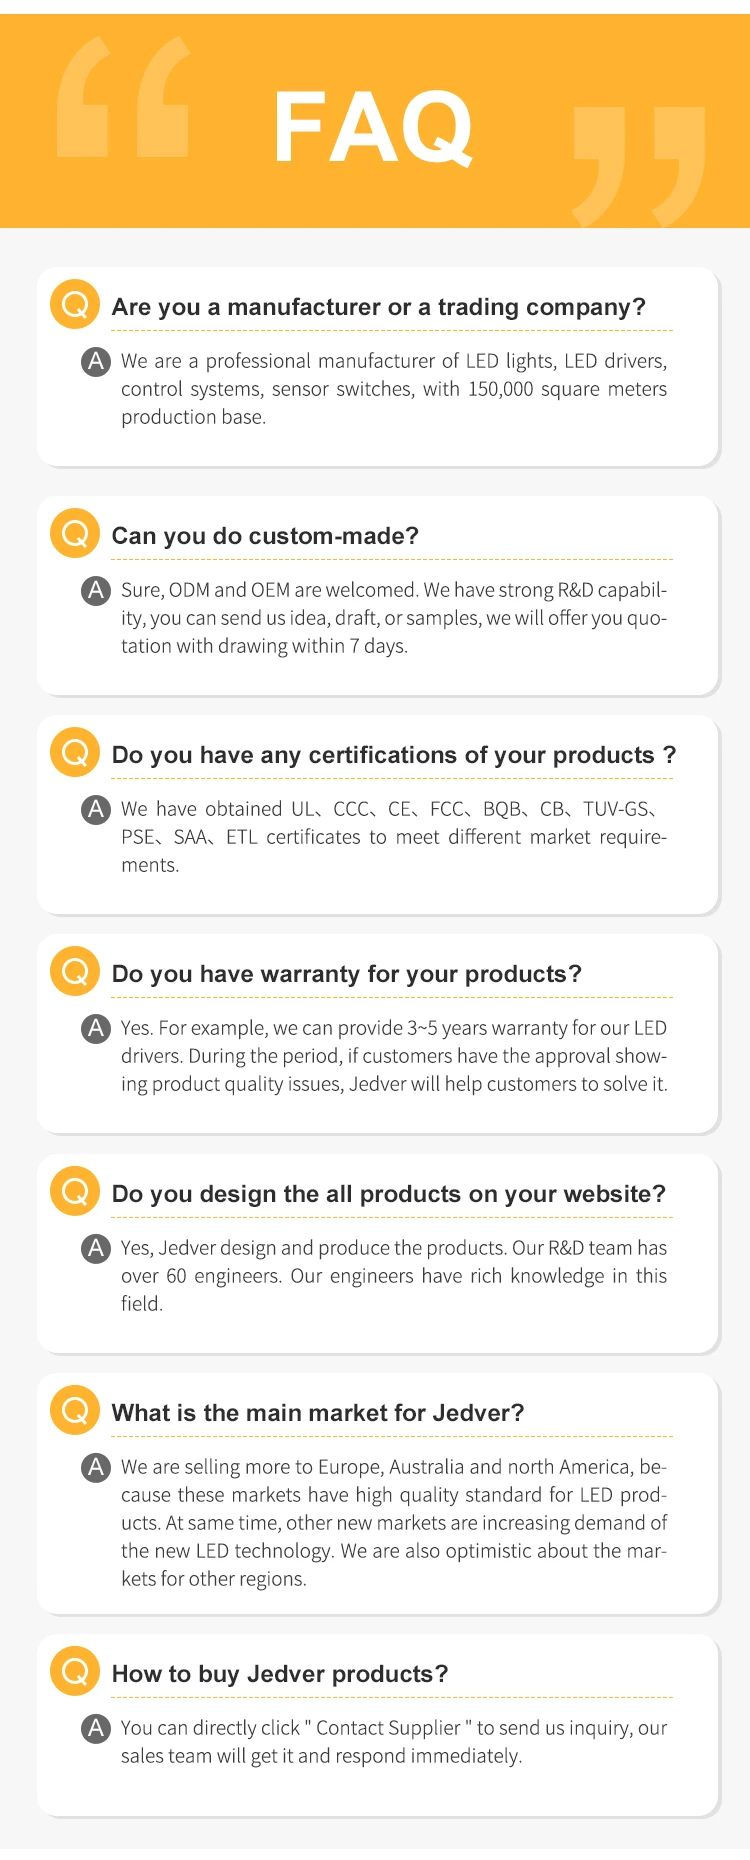Viewport: 750px width, 1860px height.
Task: Click the closing quotation mark in banner
Action: (640, 165)
